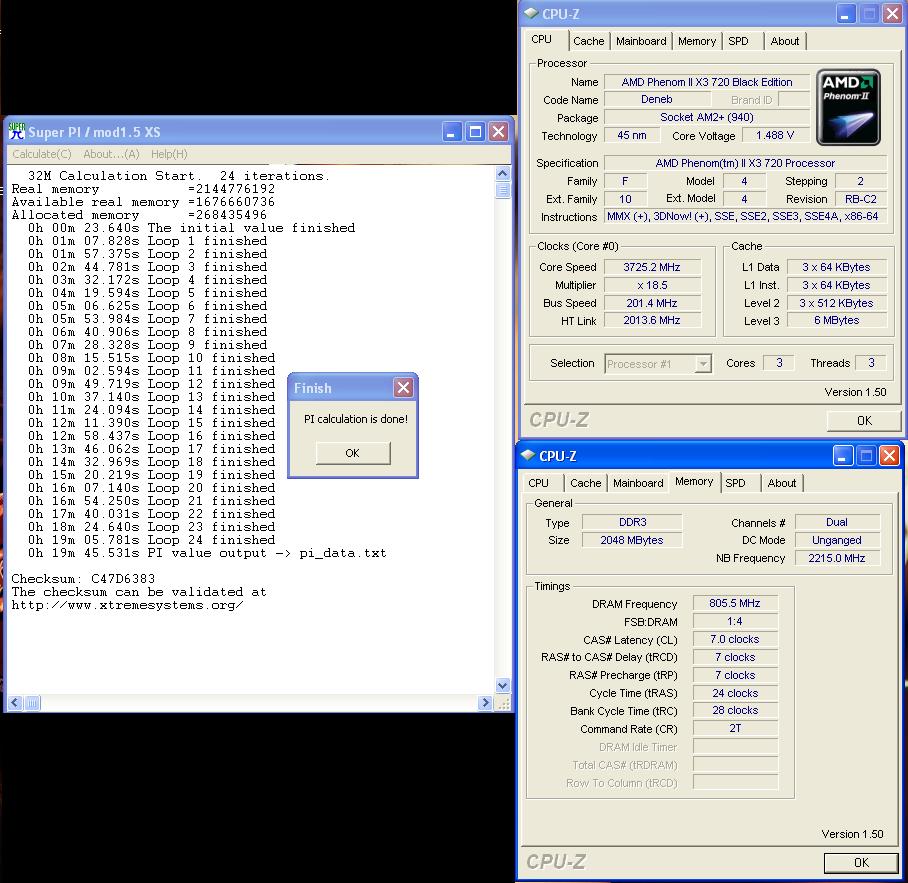The height and width of the screenshot is (883, 908).
Task: Click the Level 3 cache value 6 MBytes
Action: 837,320
